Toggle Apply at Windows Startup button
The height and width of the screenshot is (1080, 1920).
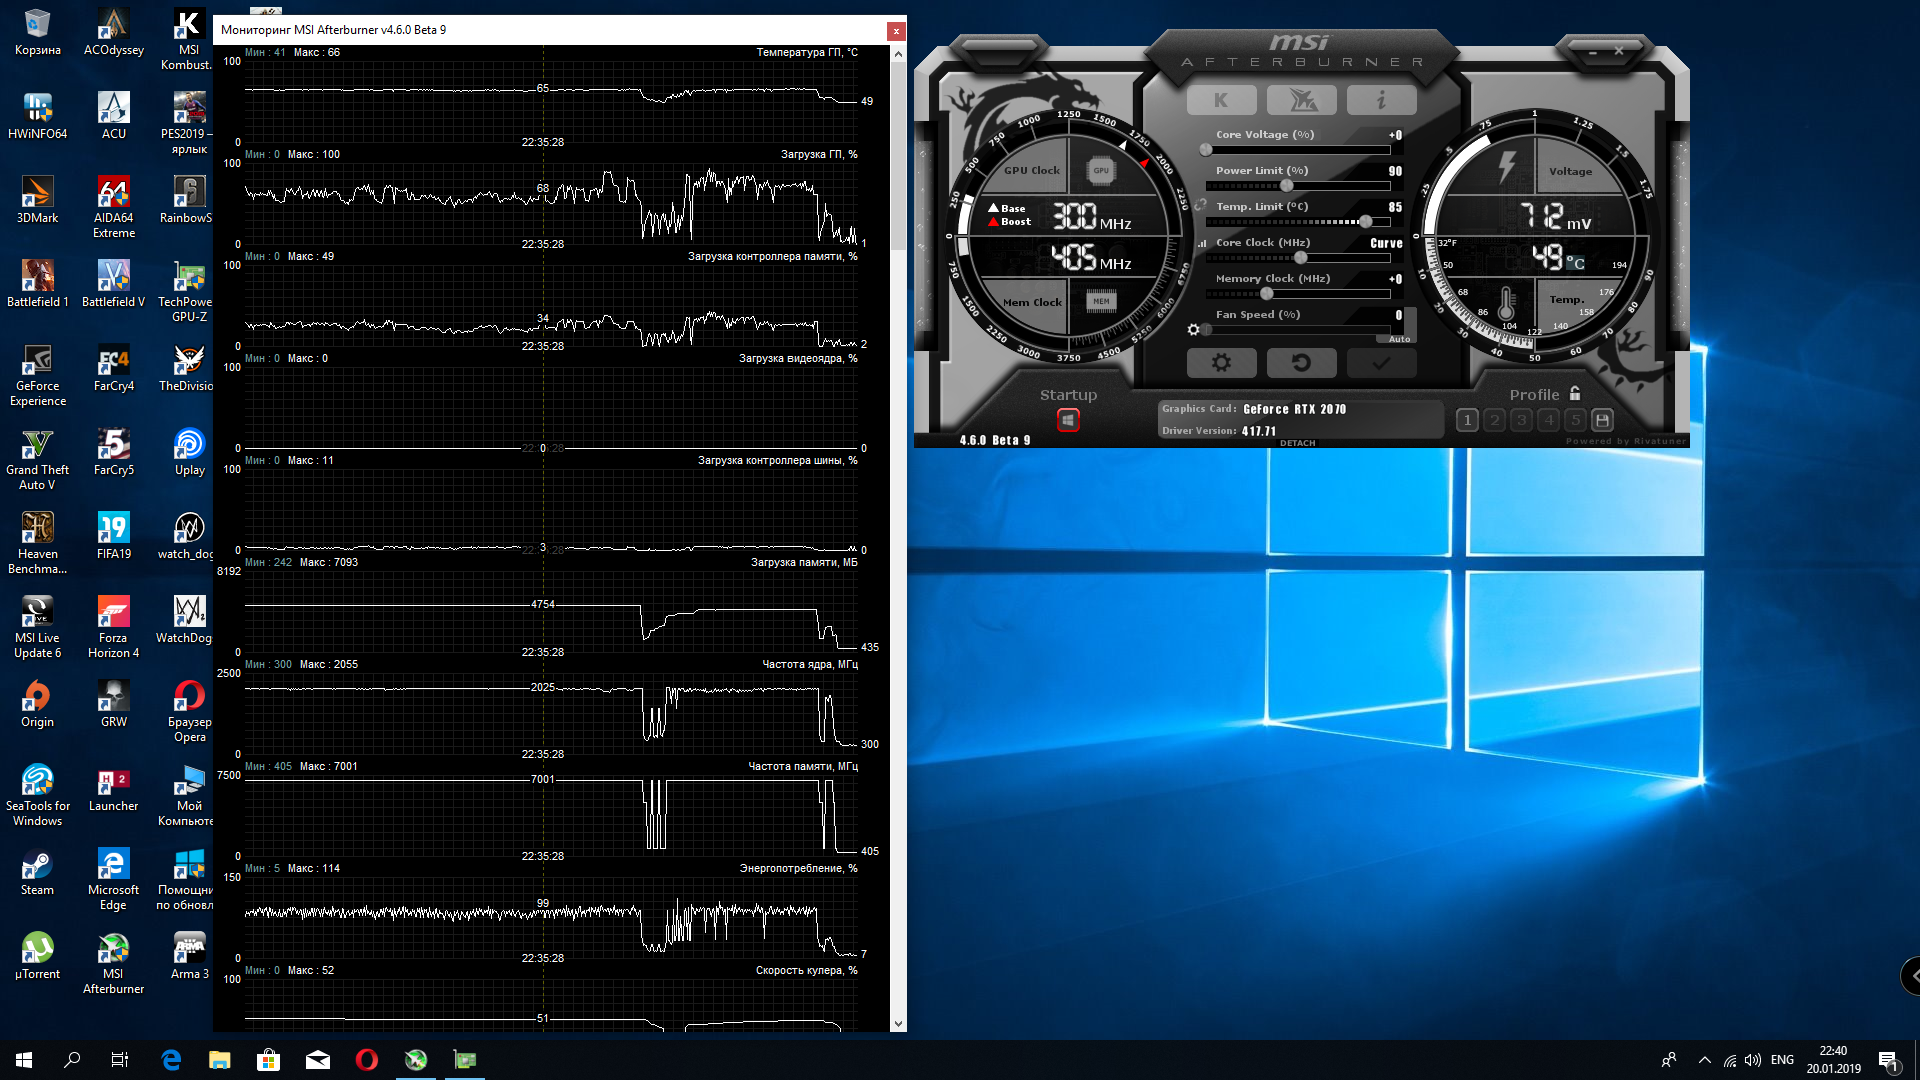pos(1068,421)
